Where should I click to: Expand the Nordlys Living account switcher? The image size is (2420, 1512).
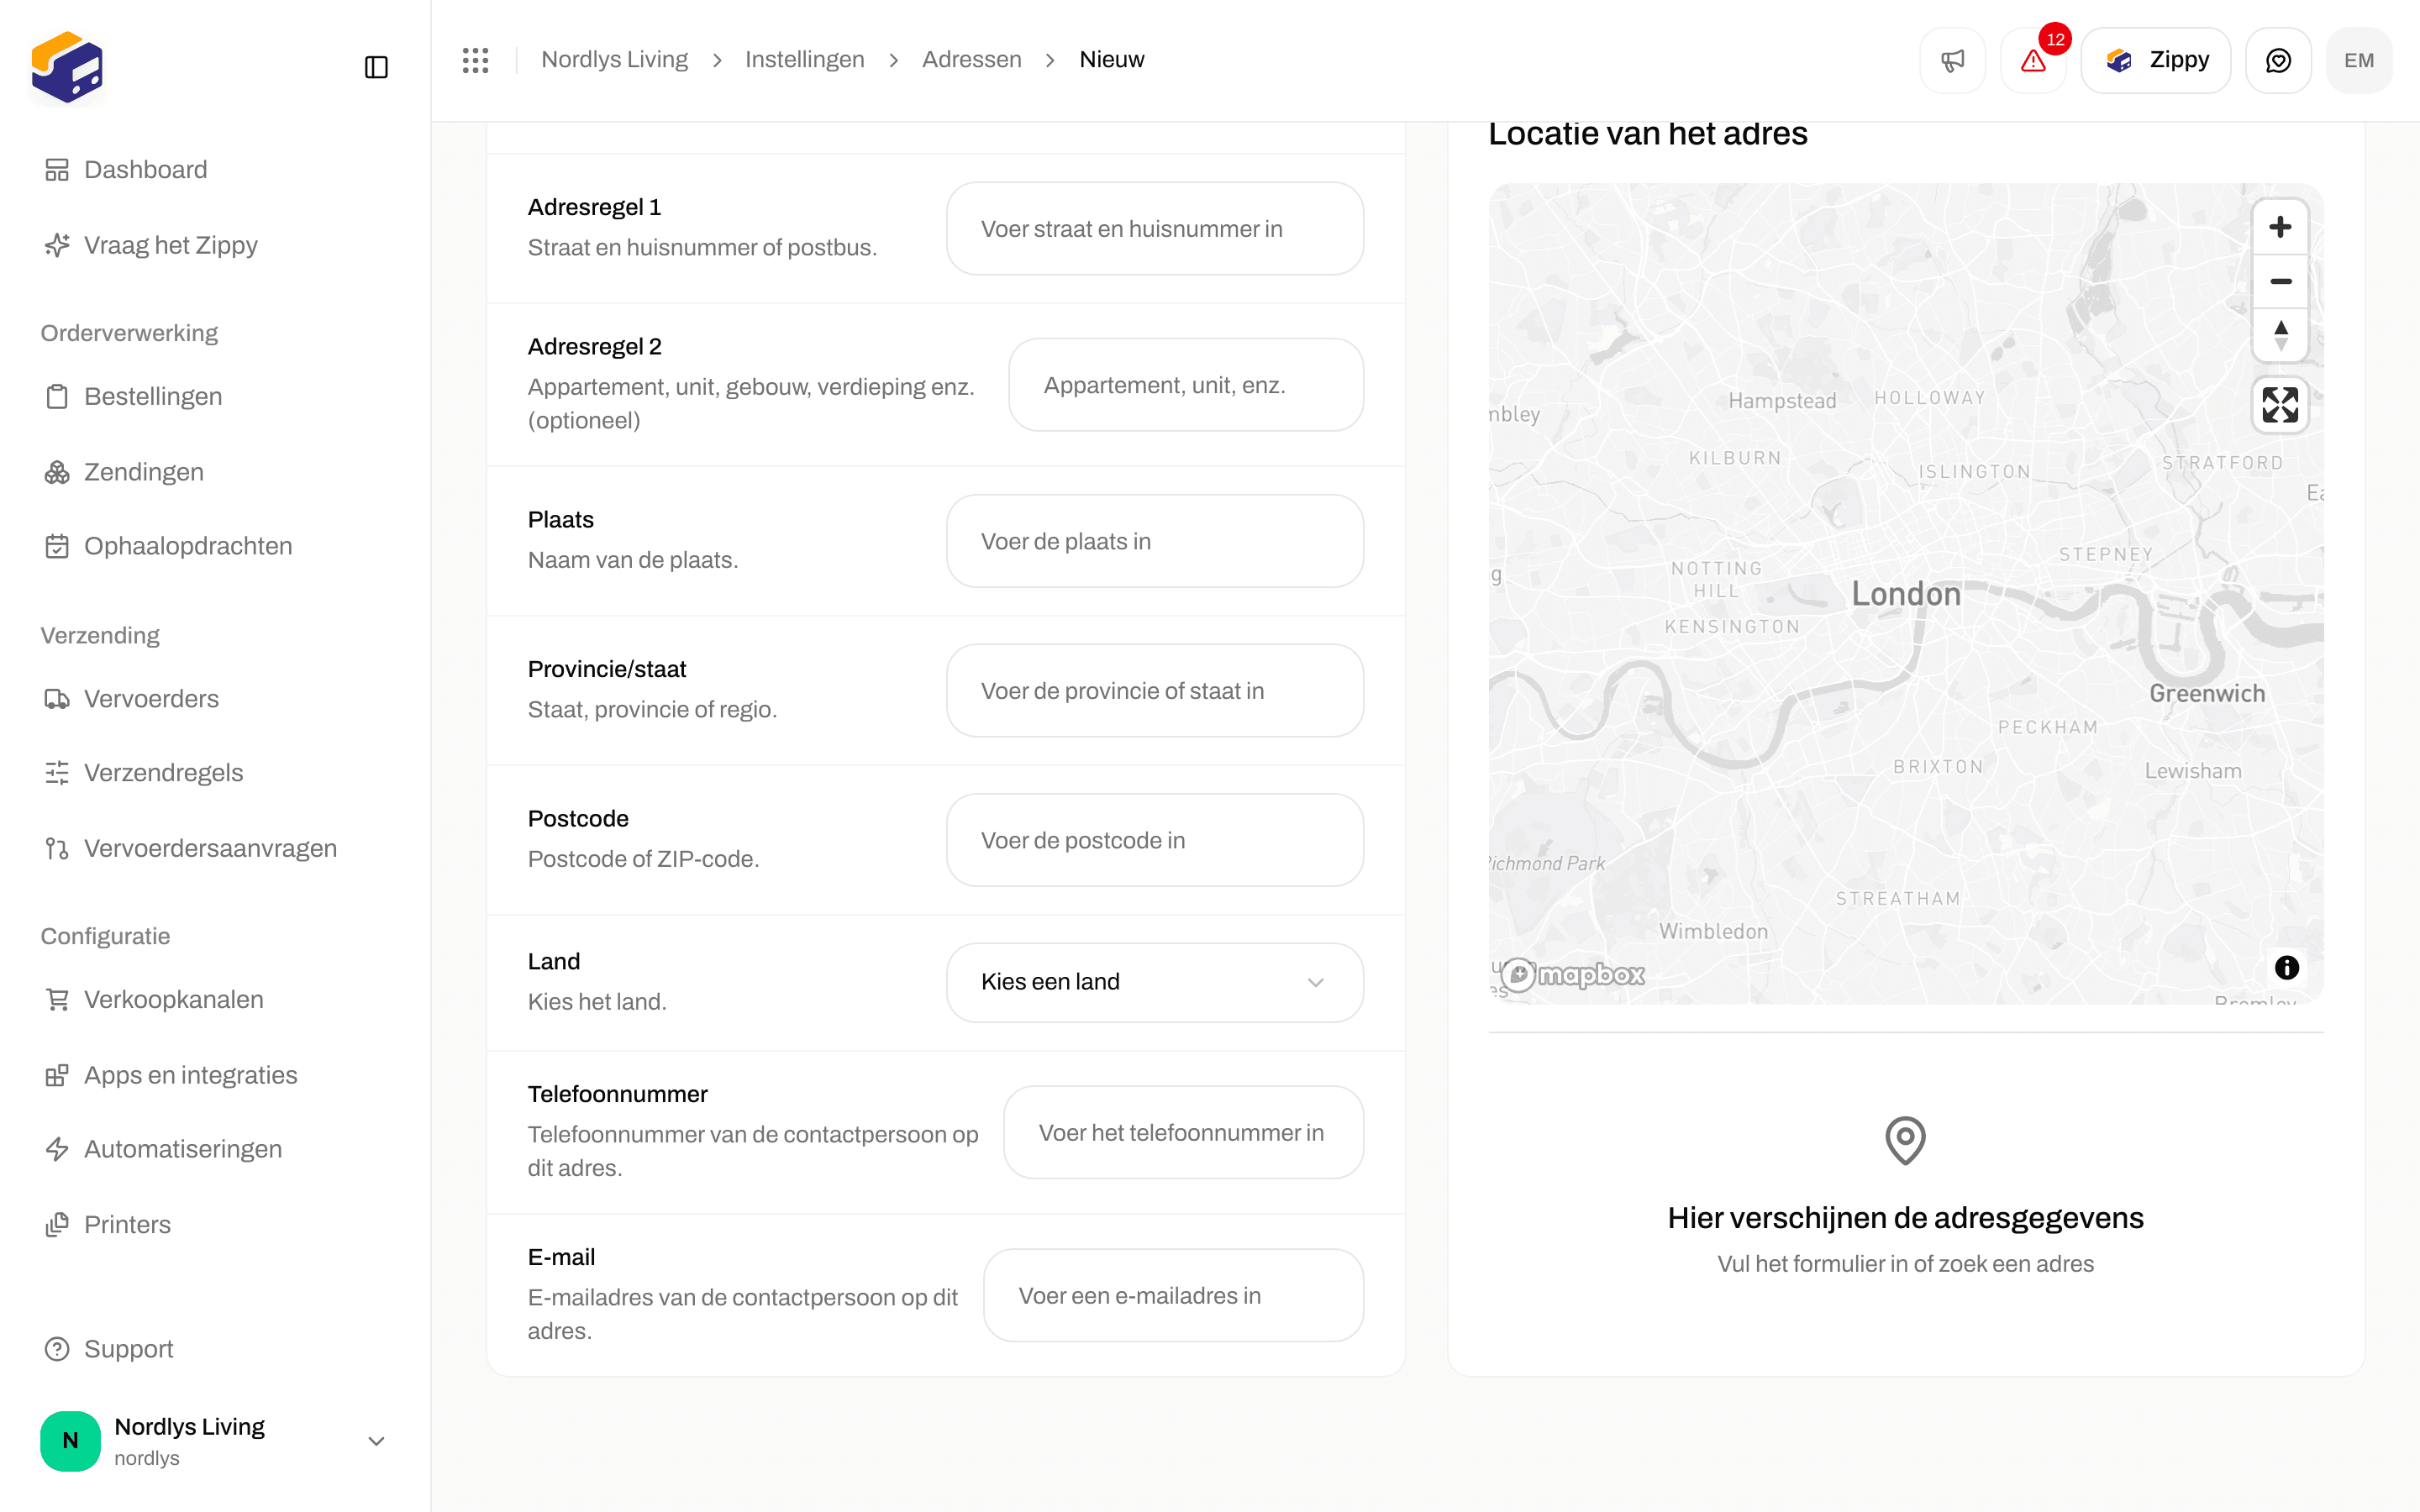pyautogui.click(x=214, y=1441)
